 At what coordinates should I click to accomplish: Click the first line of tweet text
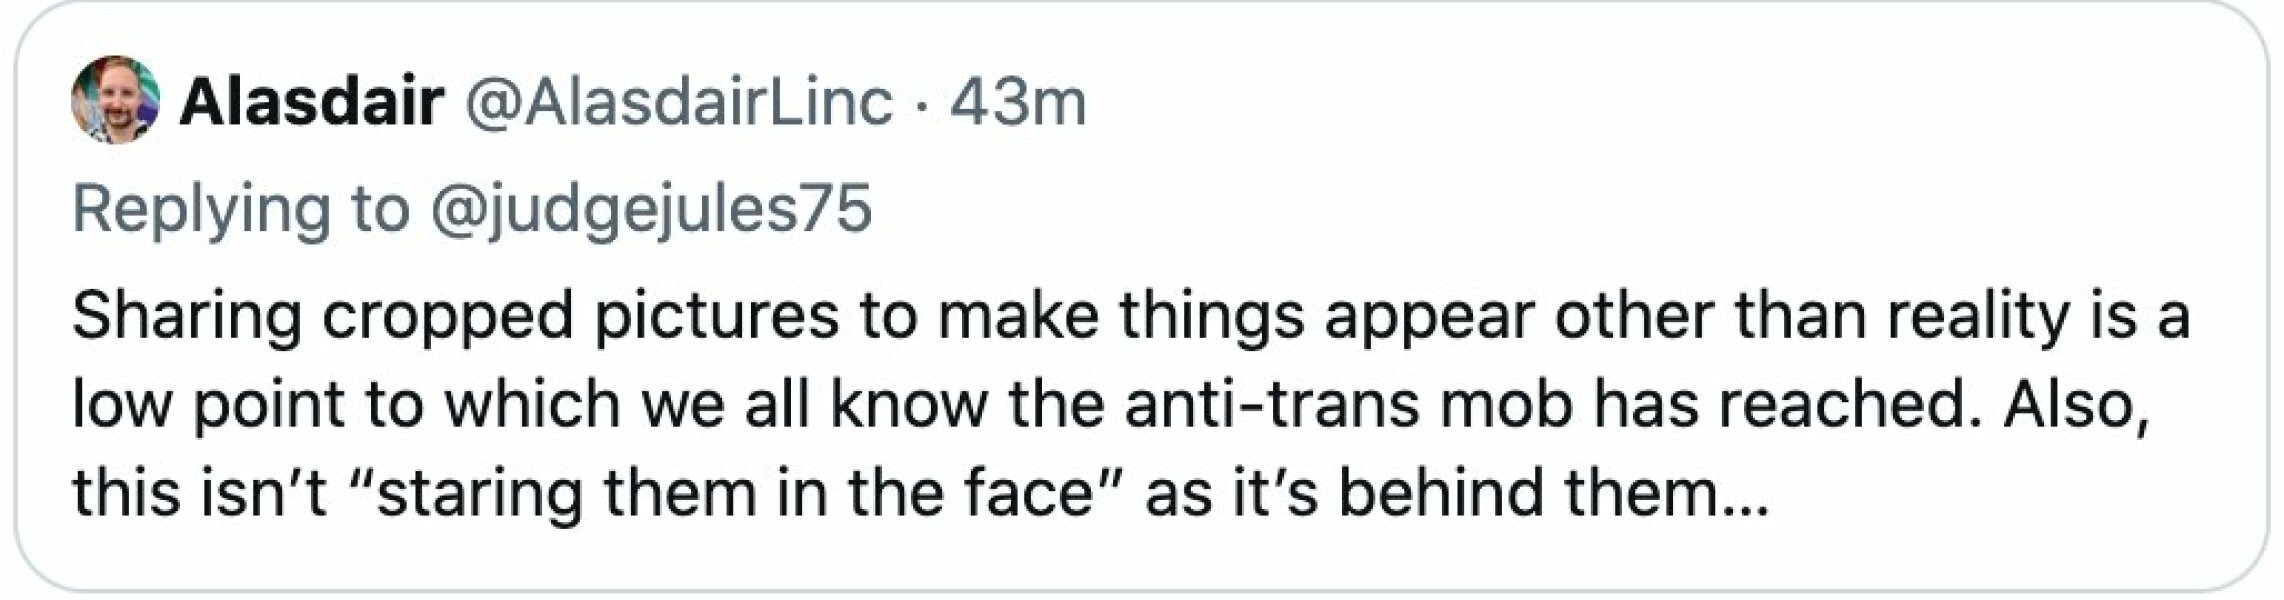click(x=1130, y=316)
